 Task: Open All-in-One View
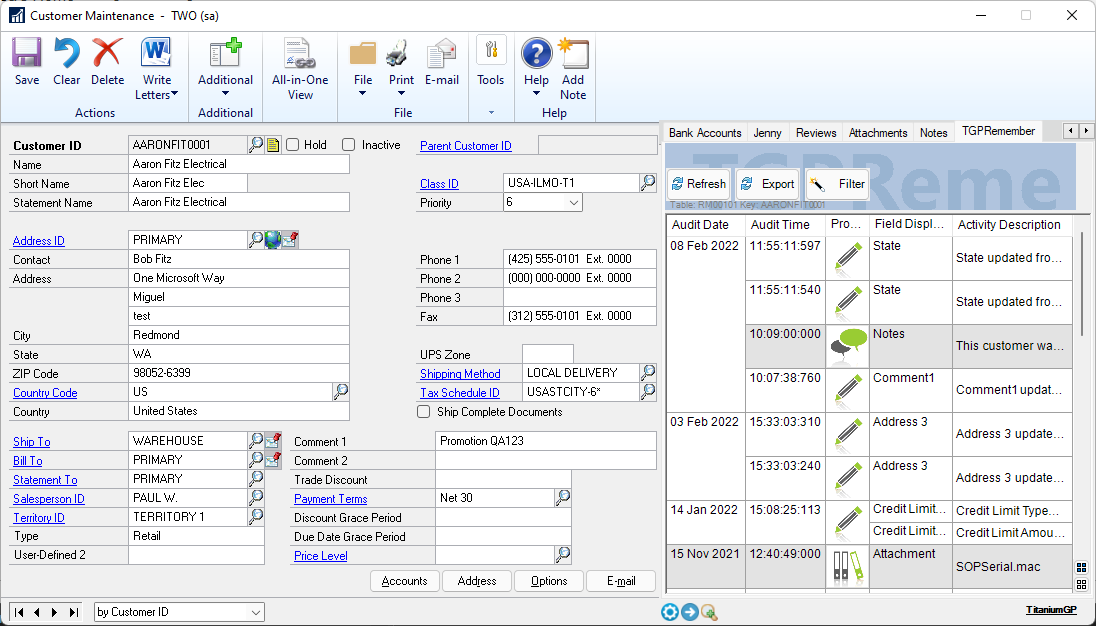pyautogui.click(x=300, y=70)
